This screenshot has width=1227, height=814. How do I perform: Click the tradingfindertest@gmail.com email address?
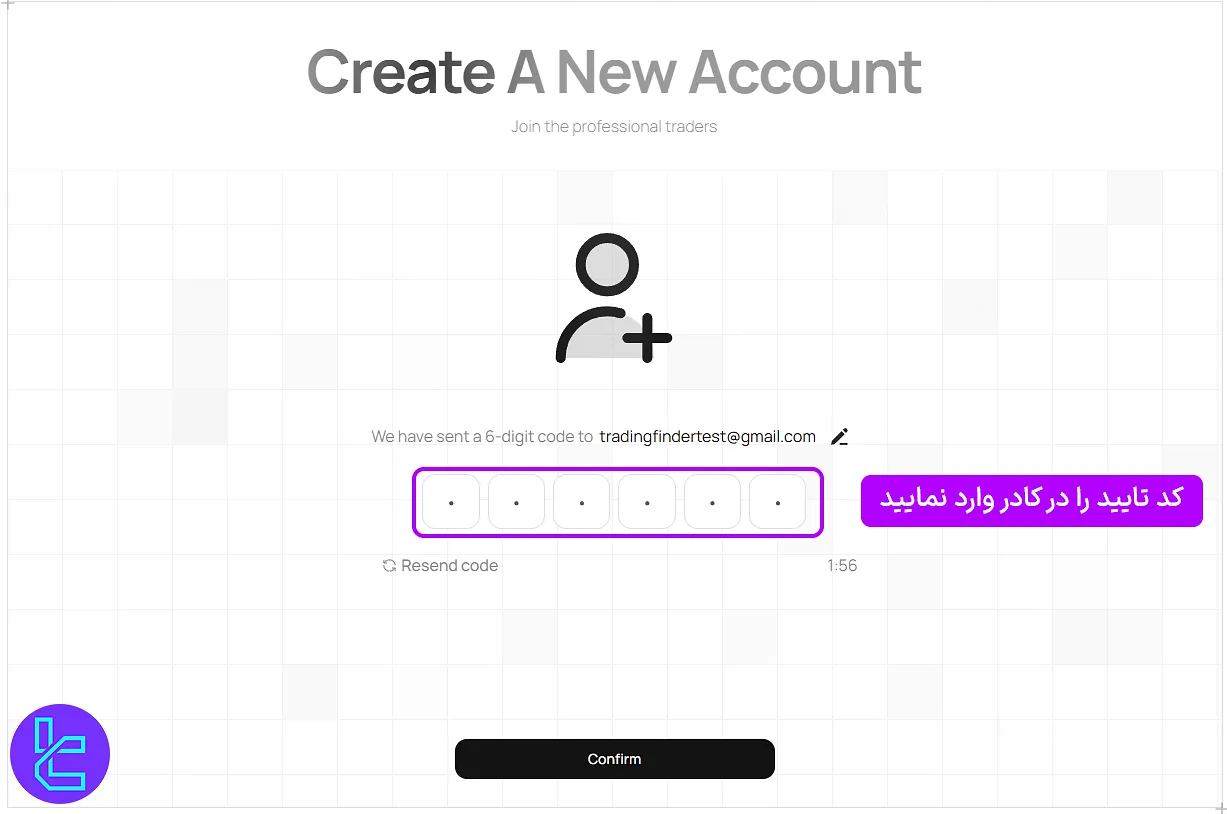[707, 437]
